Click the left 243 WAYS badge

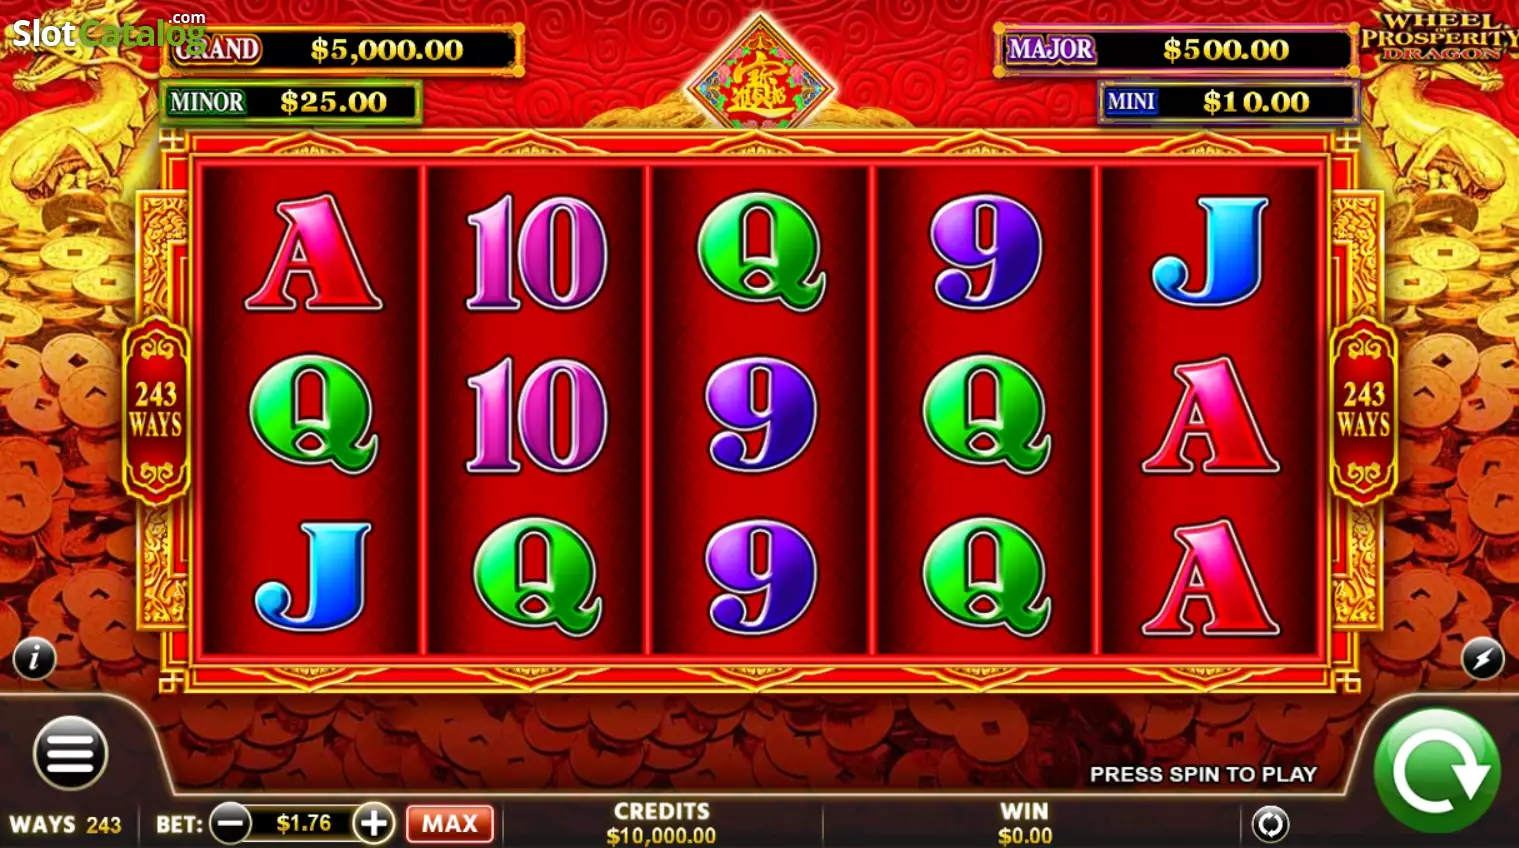(157, 409)
